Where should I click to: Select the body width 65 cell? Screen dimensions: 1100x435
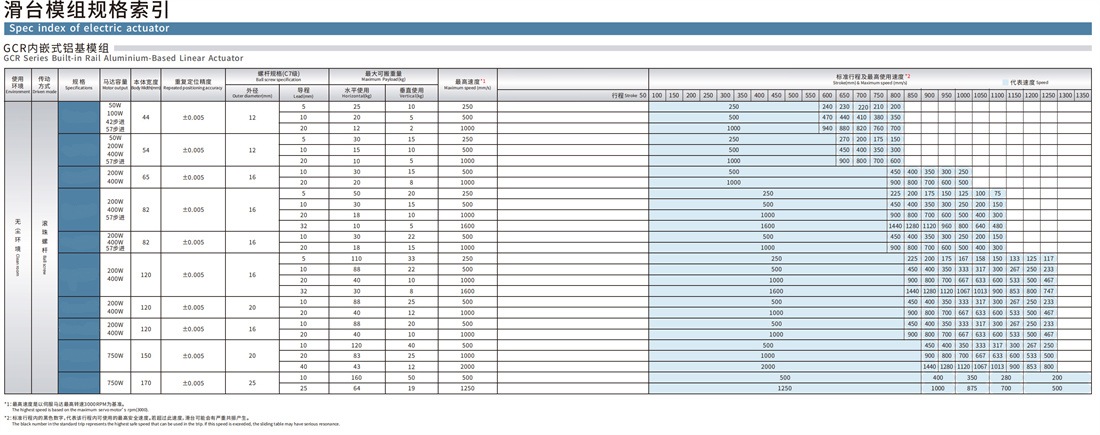pyautogui.click(x=146, y=178)
